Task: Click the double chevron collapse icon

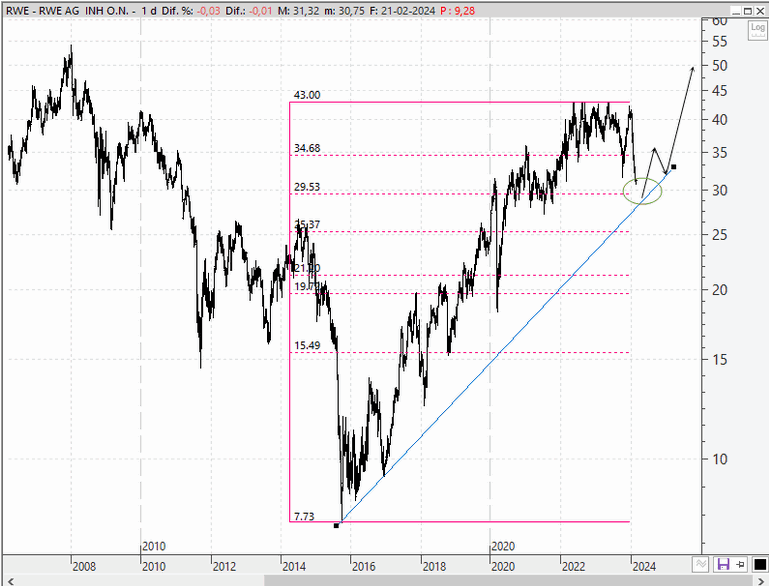Action: click(x=701, y=564)
